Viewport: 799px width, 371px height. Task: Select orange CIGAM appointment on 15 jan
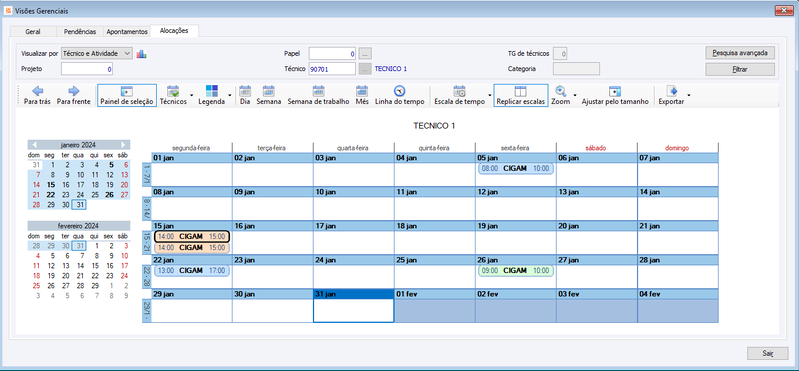(192, 248)
